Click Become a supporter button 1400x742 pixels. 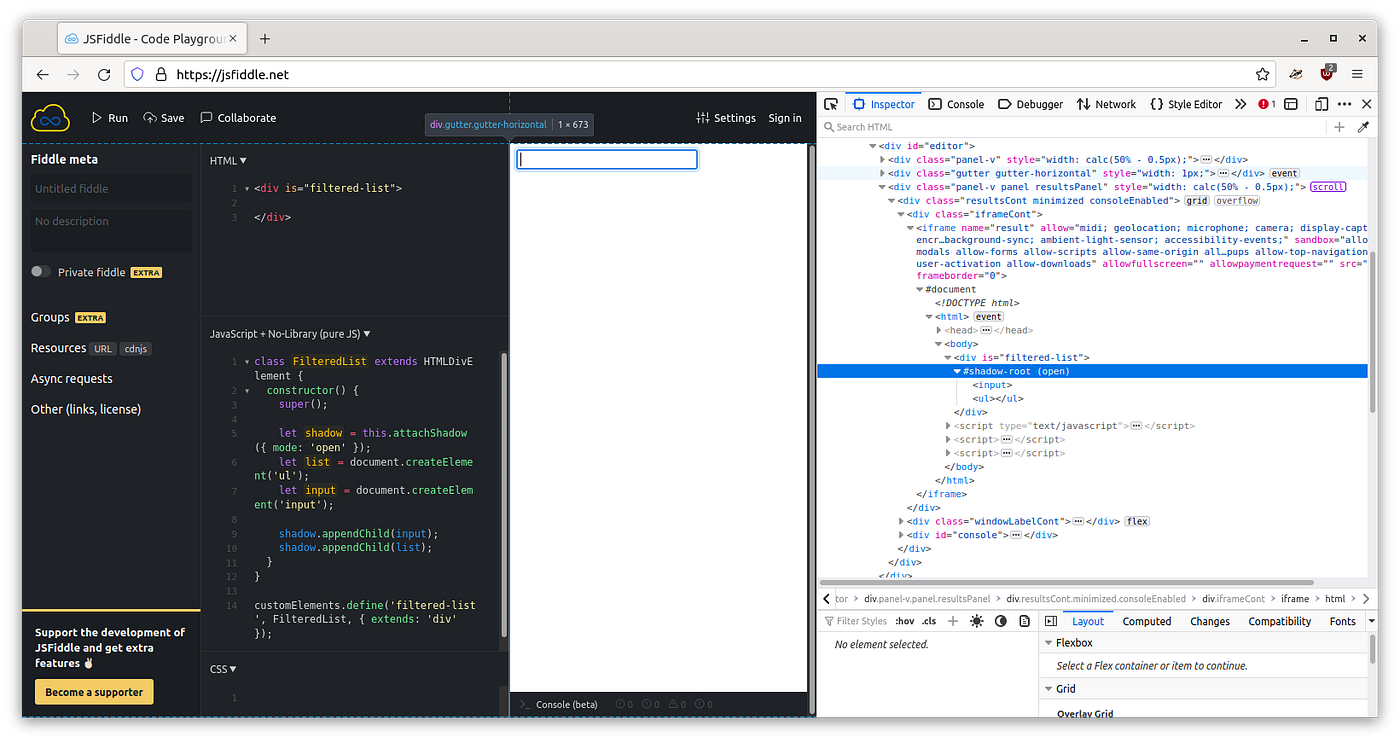pos(94,692)
